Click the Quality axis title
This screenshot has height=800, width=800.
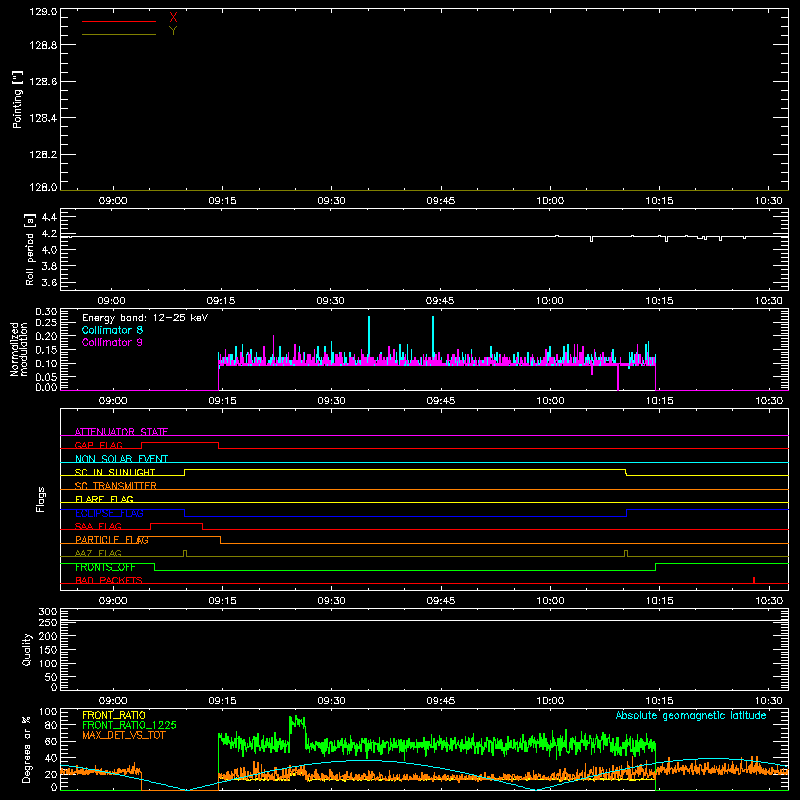click(x=27, y=649)
